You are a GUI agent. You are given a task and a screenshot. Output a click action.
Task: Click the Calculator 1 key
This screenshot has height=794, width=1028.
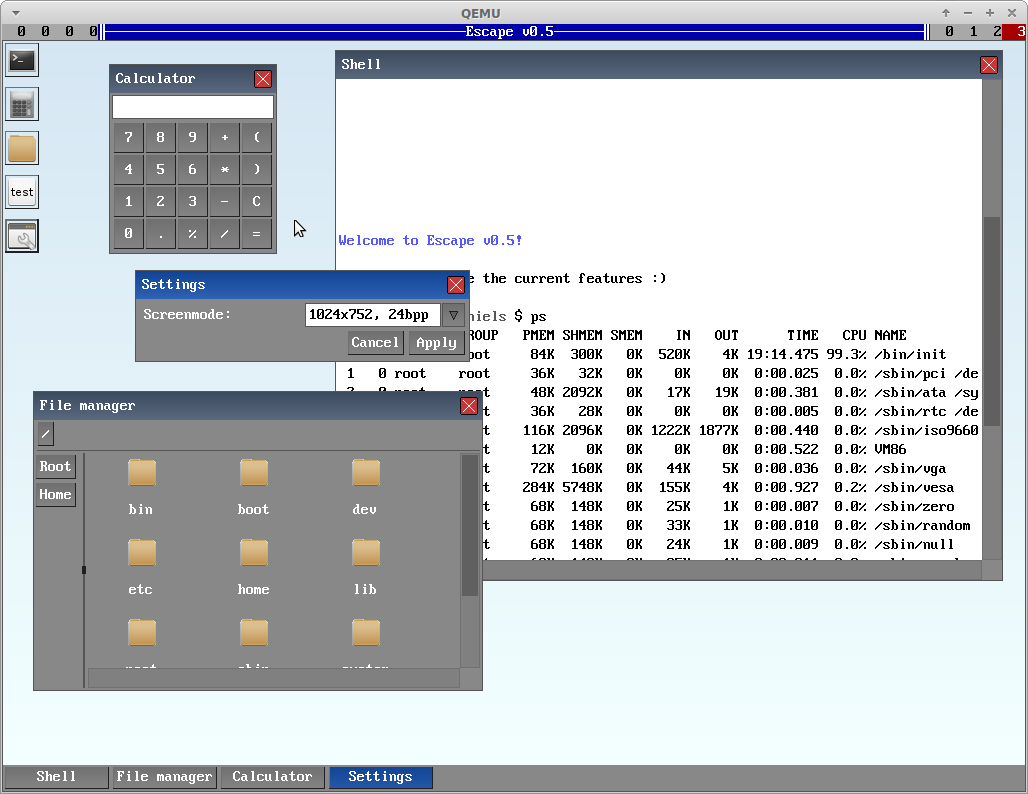(x=128, y=201)
